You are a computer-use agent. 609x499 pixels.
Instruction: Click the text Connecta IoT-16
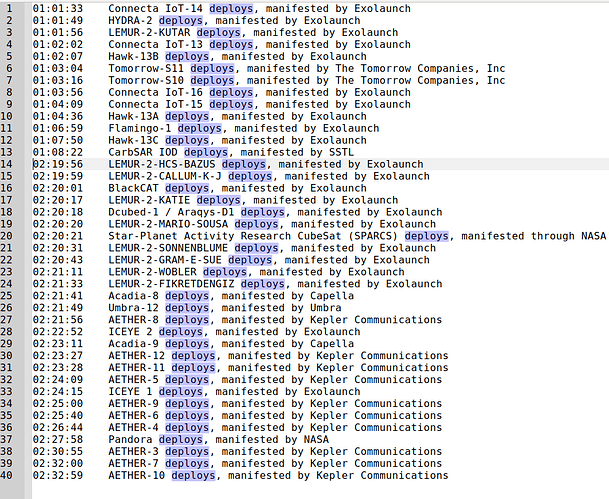[155, 92]
